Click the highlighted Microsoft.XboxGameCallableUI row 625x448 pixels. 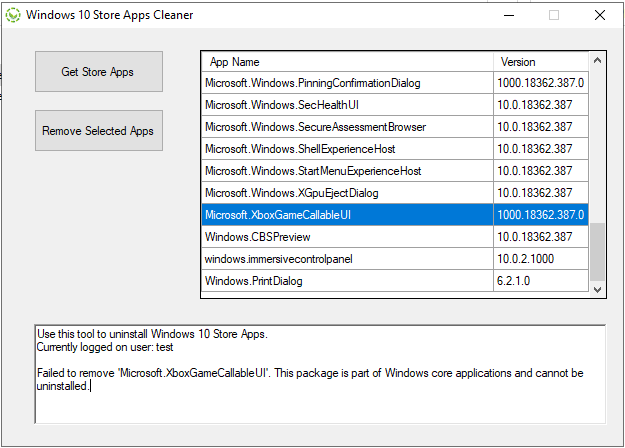pos(395,215)
